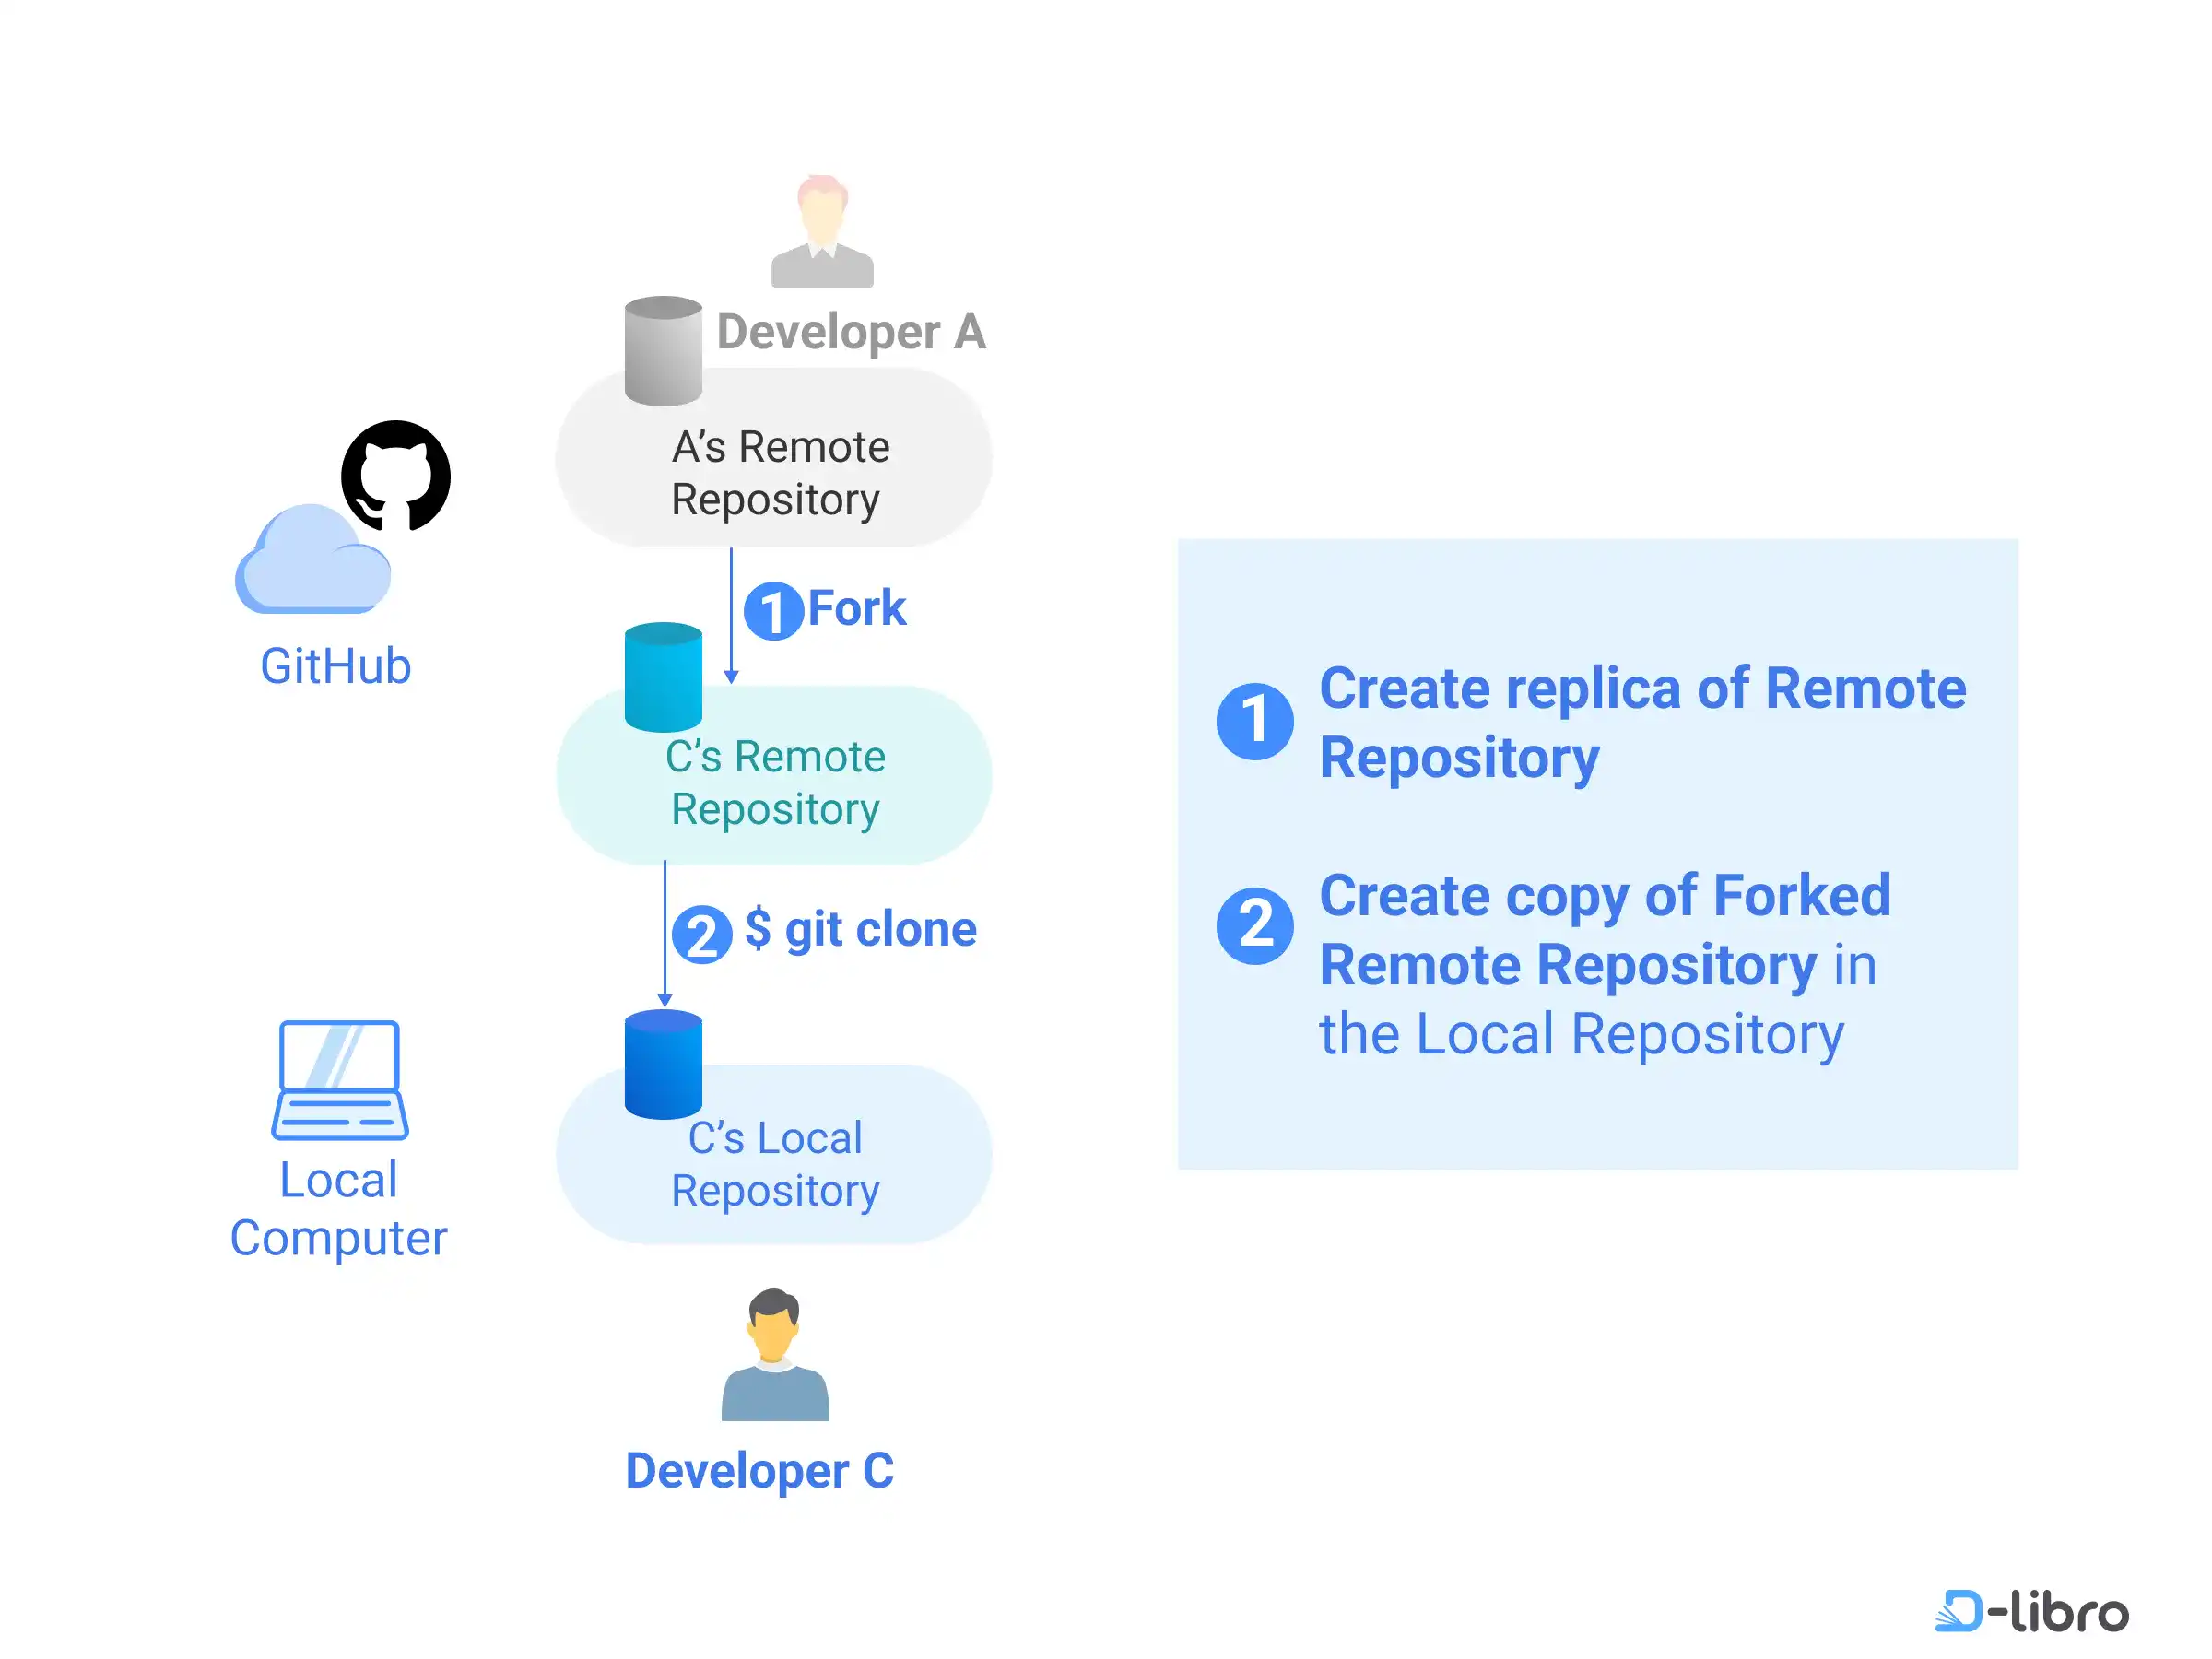This screenshot has height=1659, width=2212.
Task: Click legend number 2 circle badge
Action: click(1255, 926)
